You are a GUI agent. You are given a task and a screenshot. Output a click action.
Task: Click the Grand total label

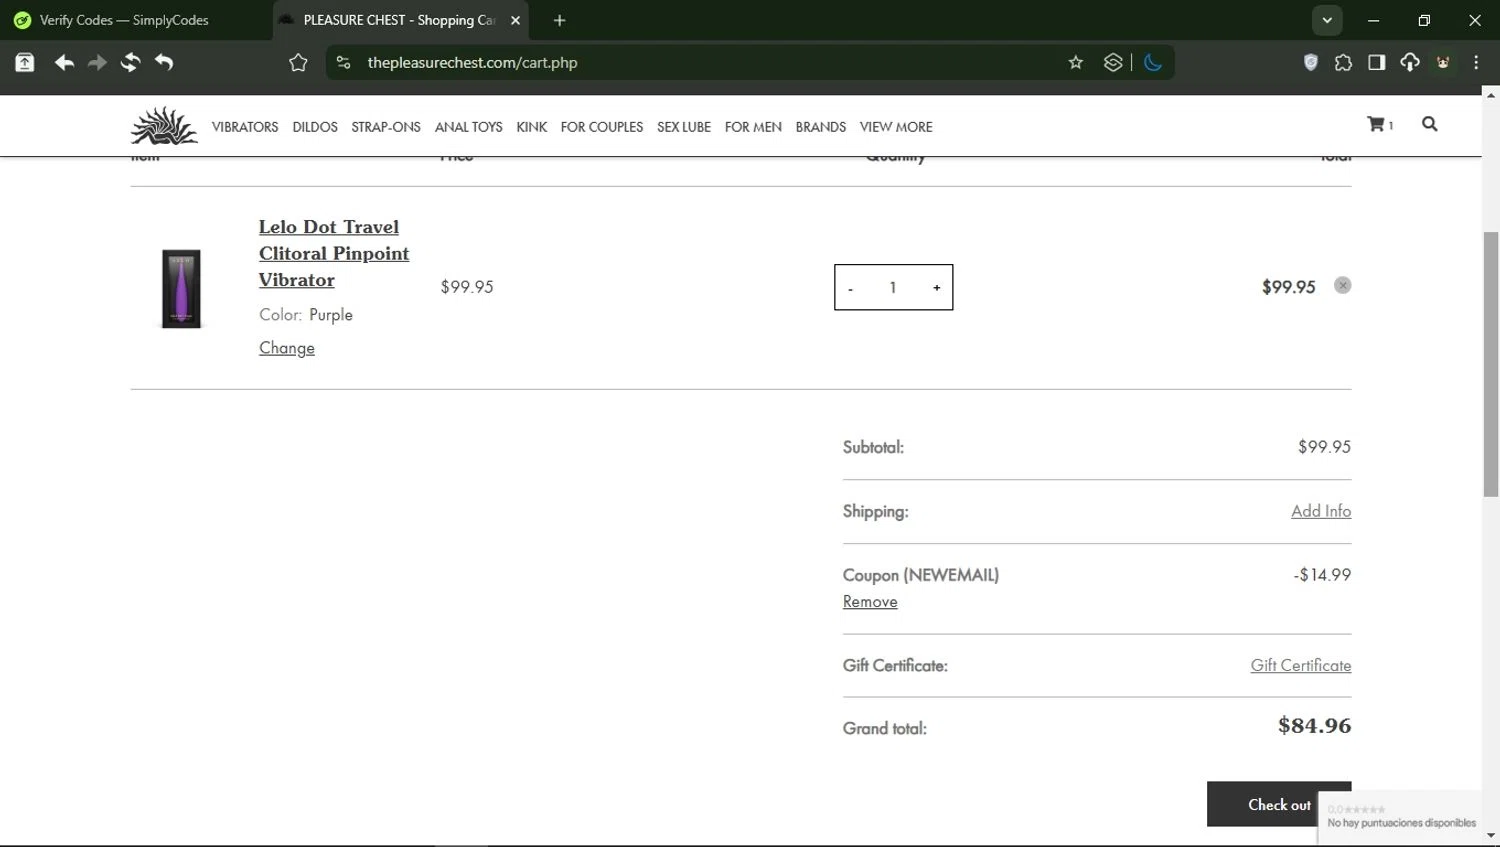pyautogui.click(x=885, y=728)
